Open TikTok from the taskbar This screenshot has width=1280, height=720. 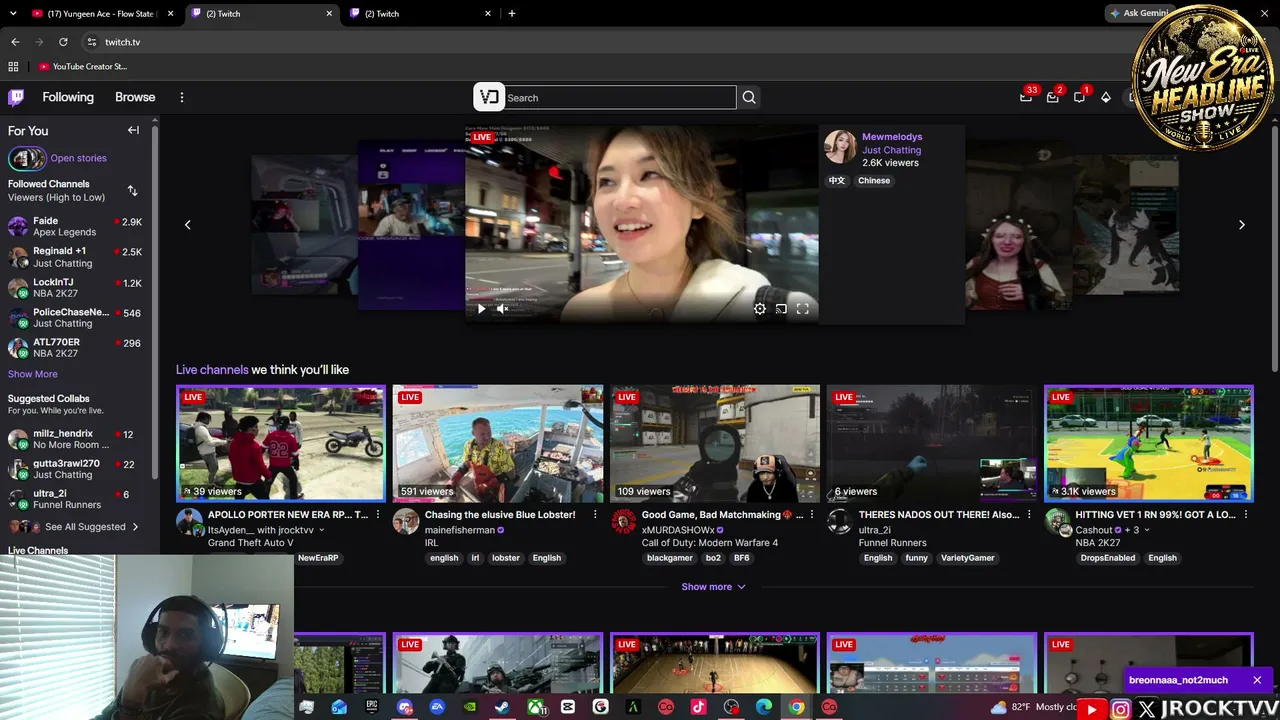[x=698, y=707]
